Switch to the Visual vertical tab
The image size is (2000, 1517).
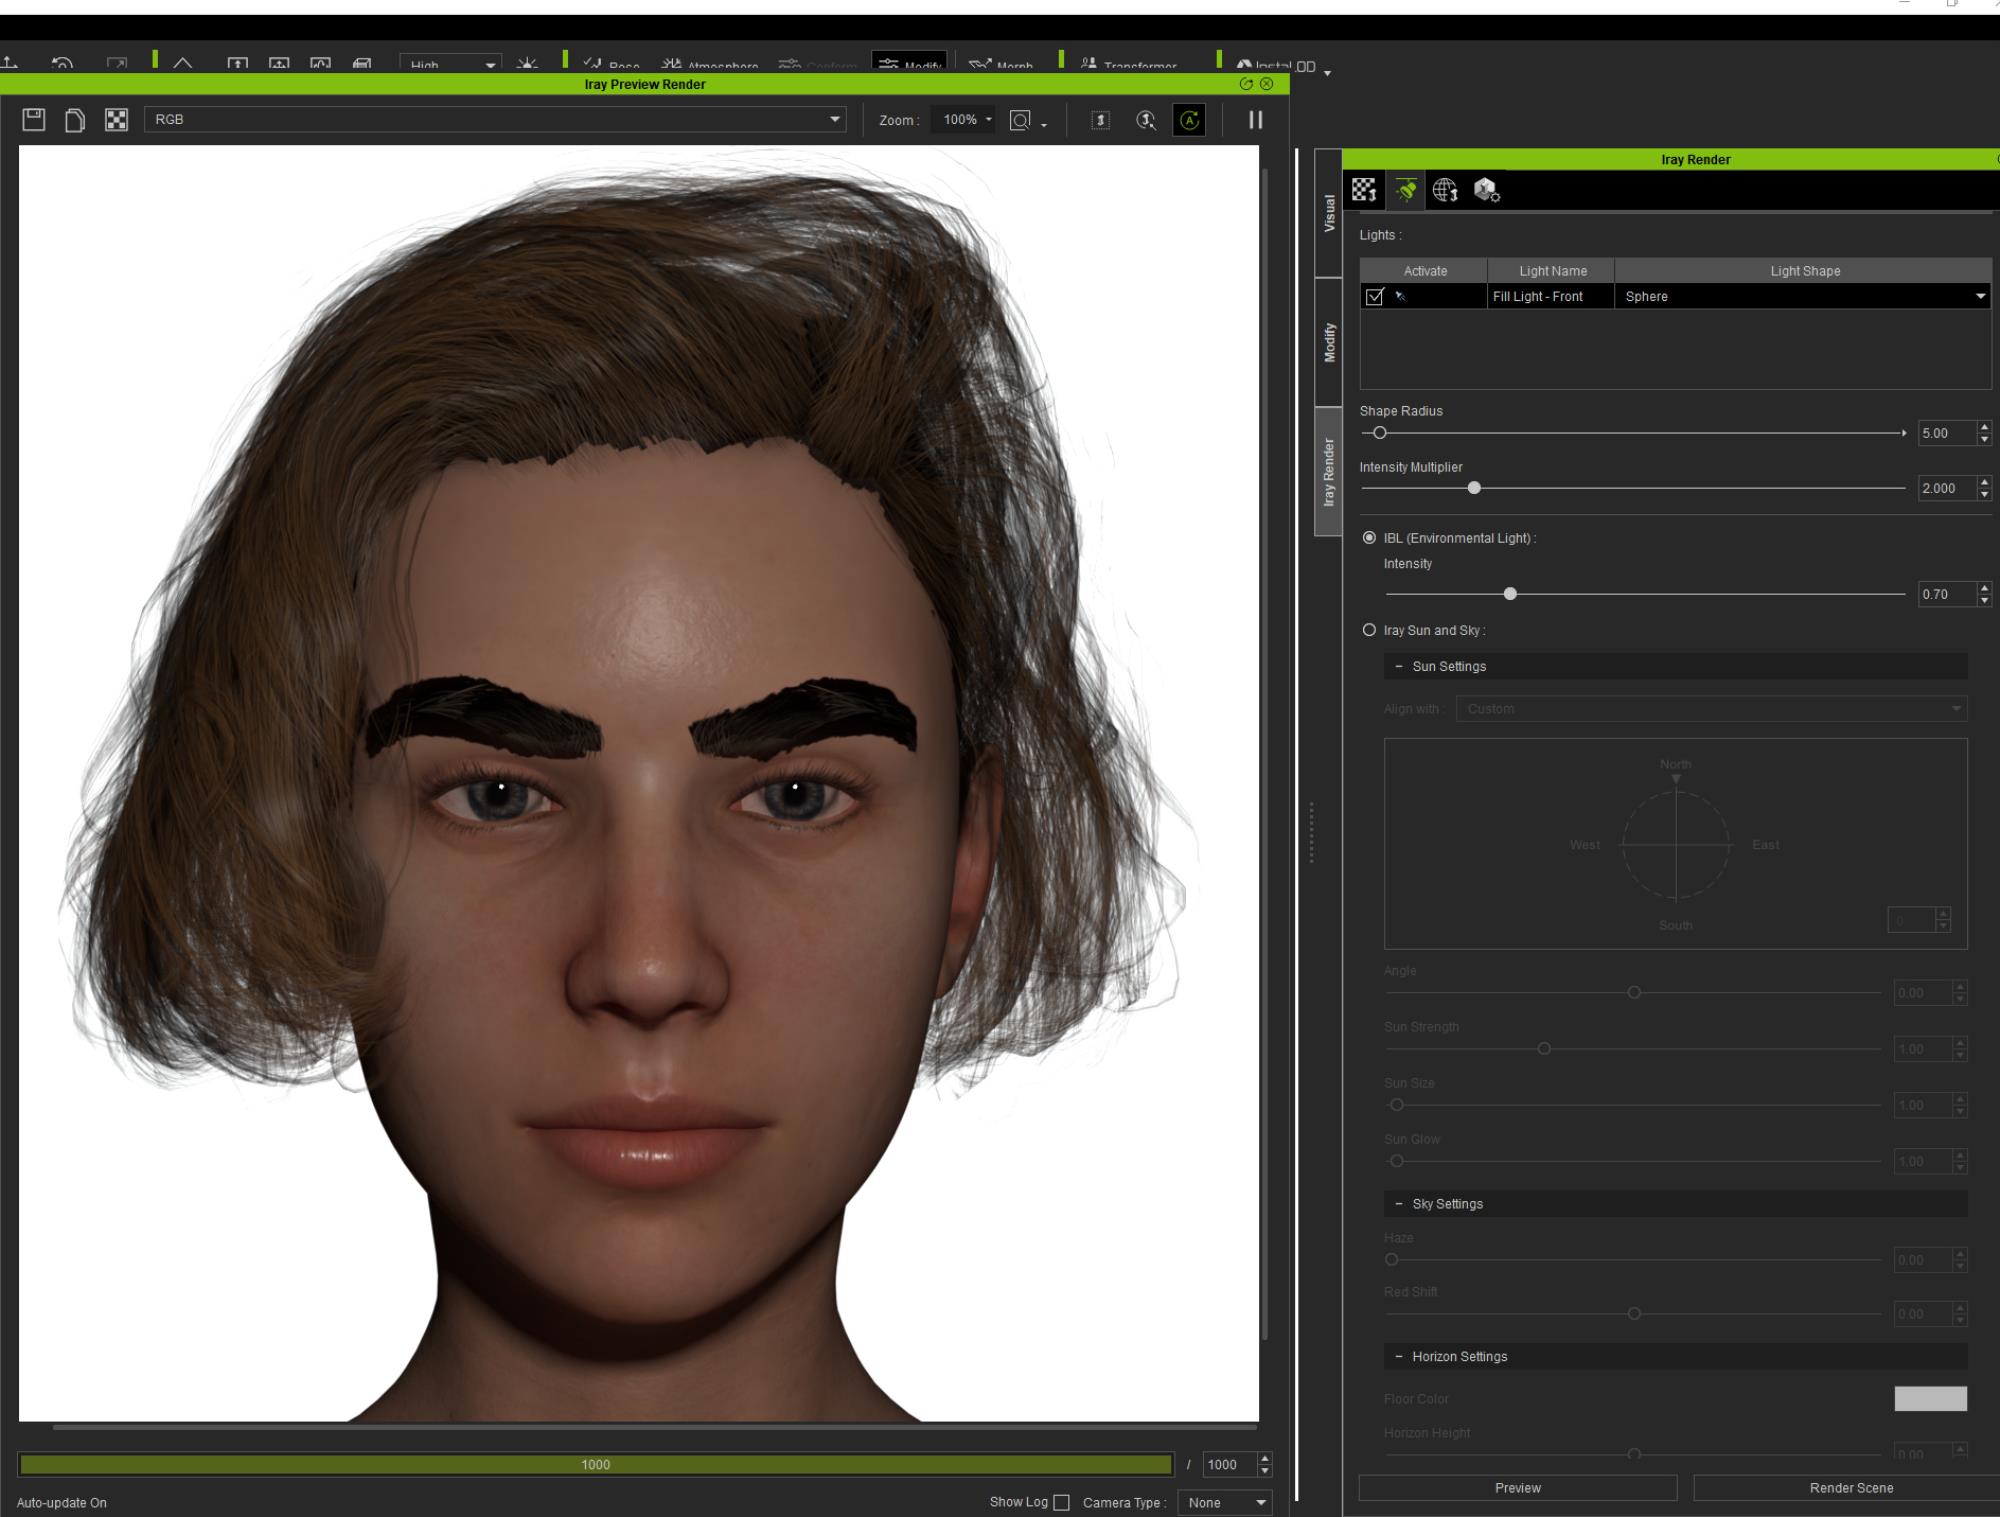point(1328,213)
